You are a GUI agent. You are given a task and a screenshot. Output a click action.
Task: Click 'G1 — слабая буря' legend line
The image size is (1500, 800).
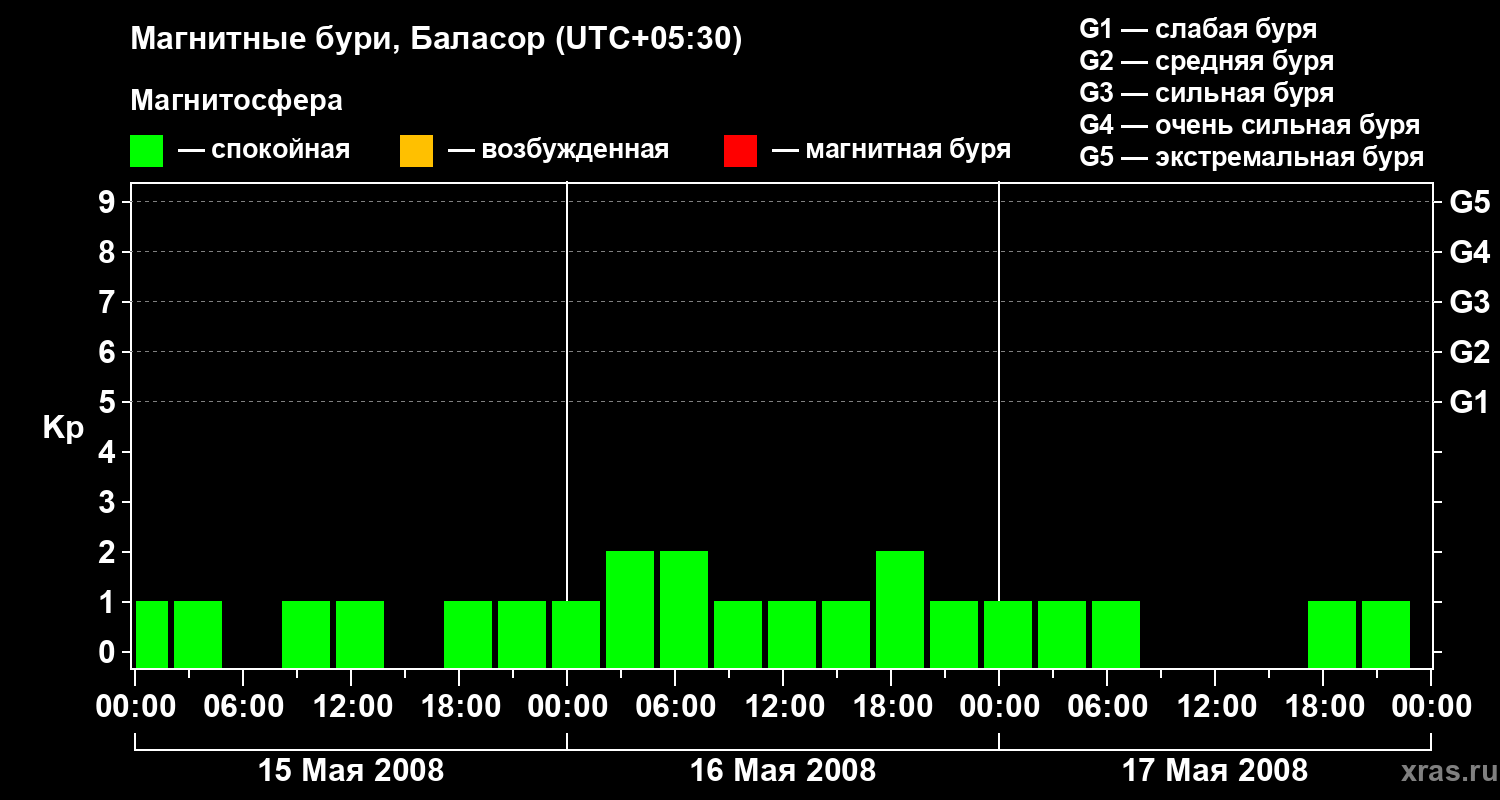1198,29
